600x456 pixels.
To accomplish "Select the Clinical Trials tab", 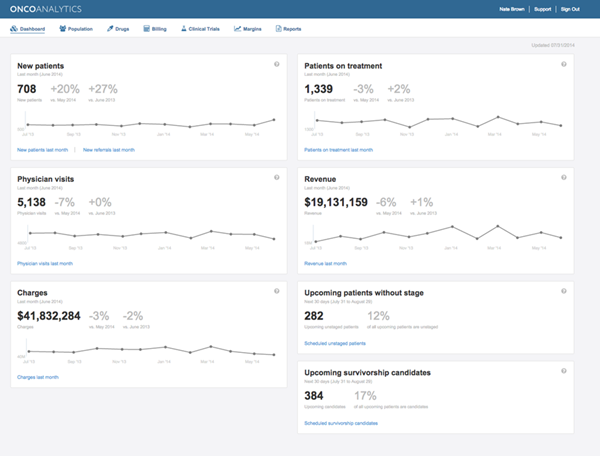I will point(201,29).
